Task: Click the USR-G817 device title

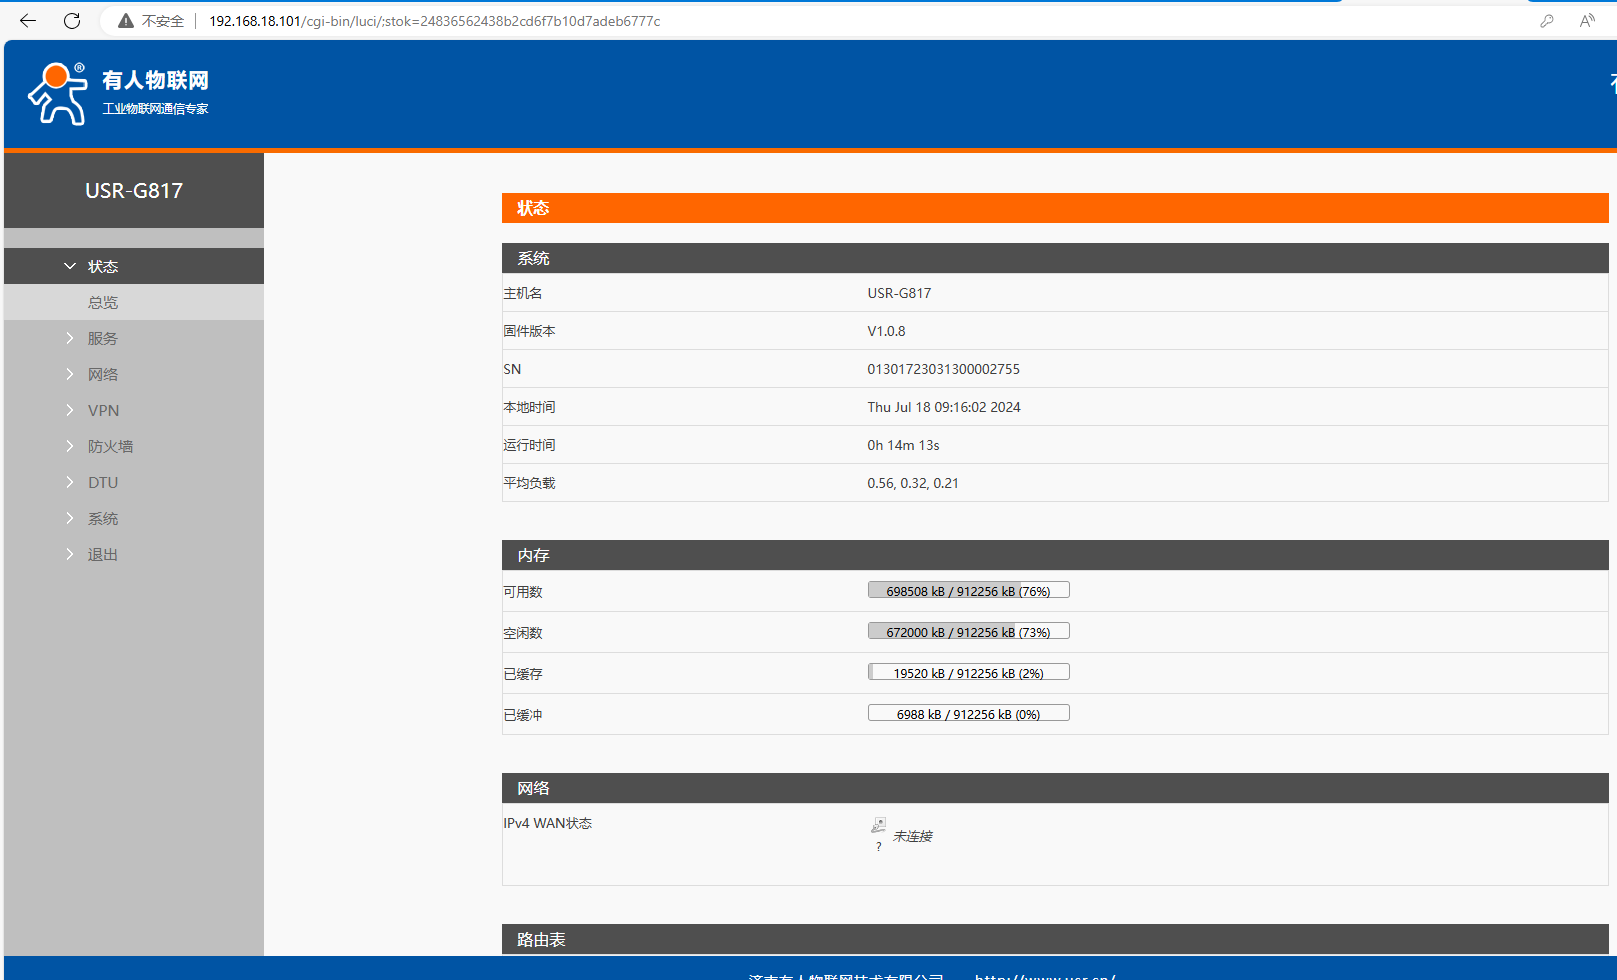Action: click(x=134, y=190)
